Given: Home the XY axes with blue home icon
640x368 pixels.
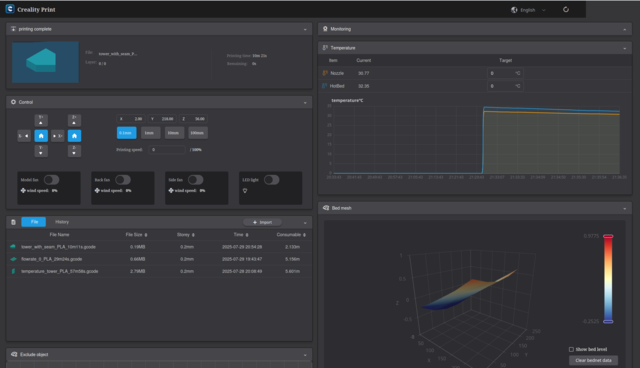Looking at the screenshot, I should pos(41,136).
